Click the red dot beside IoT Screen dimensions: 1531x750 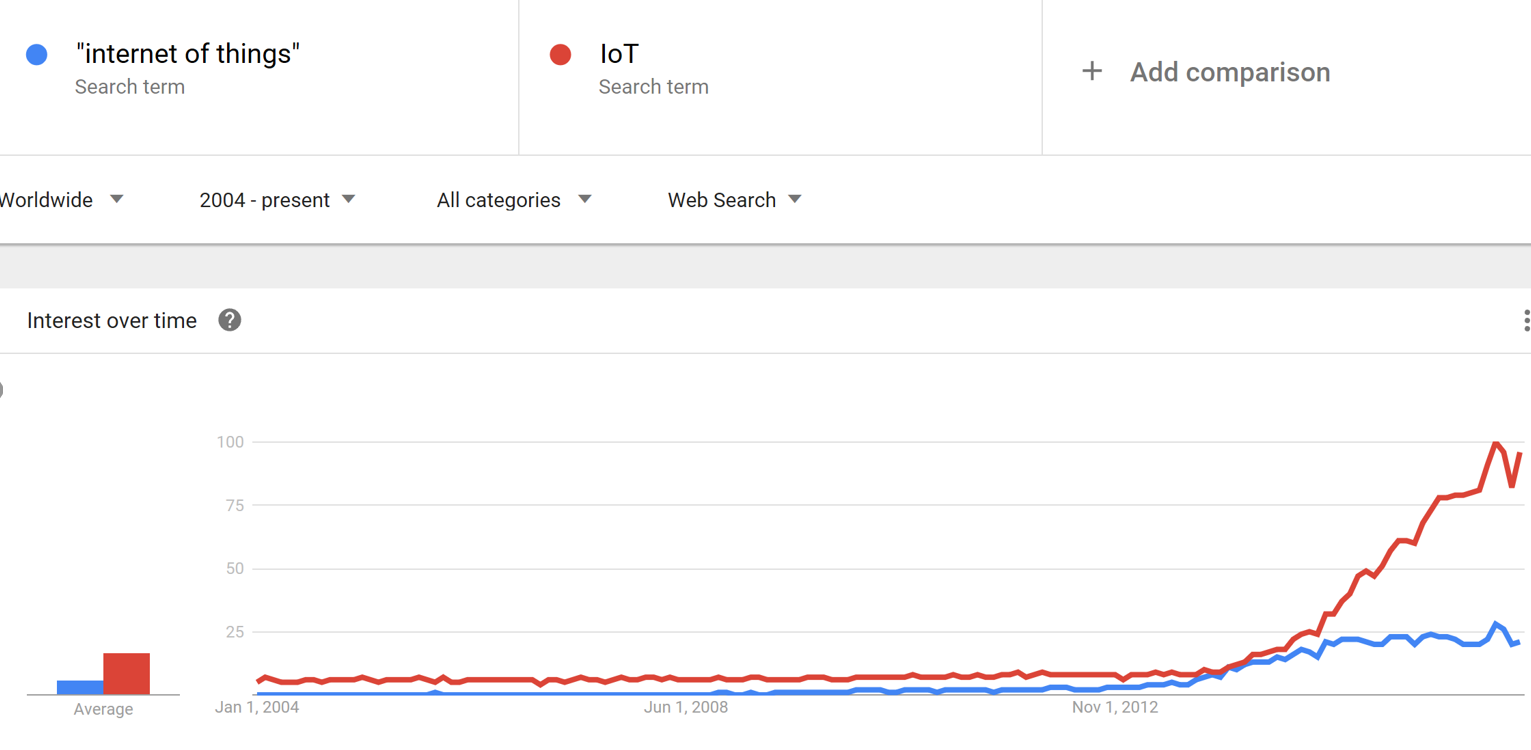pyautogui.click(x=561, y=54)
